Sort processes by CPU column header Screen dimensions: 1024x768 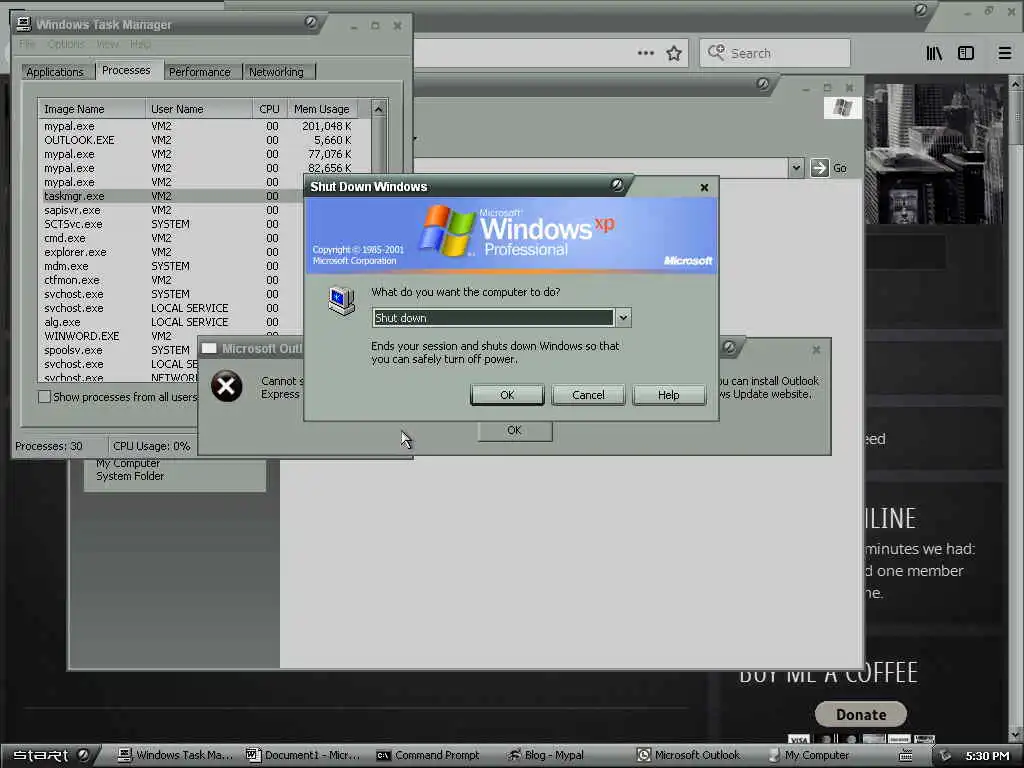tap(269, 109)
